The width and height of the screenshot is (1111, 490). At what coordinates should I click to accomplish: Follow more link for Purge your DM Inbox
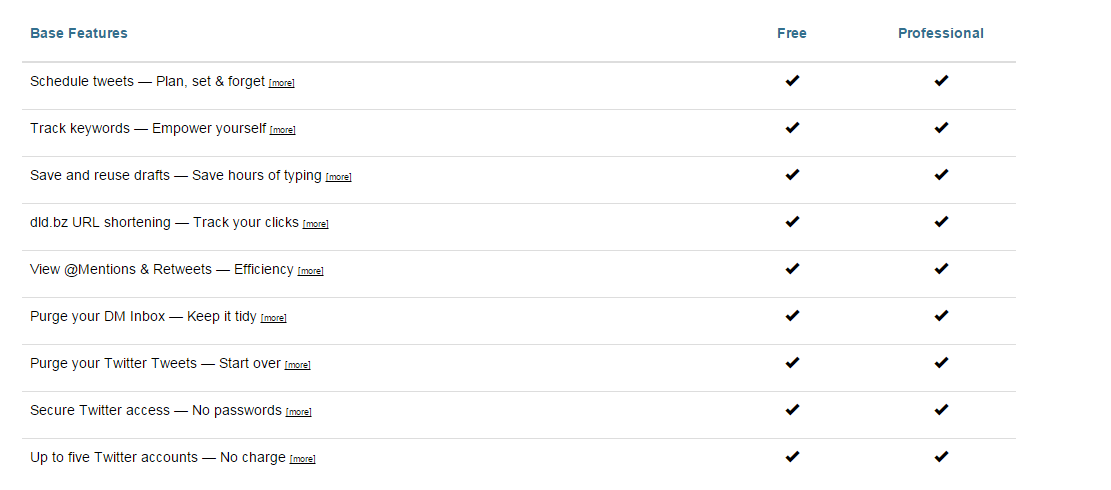[x=273, y=318]
